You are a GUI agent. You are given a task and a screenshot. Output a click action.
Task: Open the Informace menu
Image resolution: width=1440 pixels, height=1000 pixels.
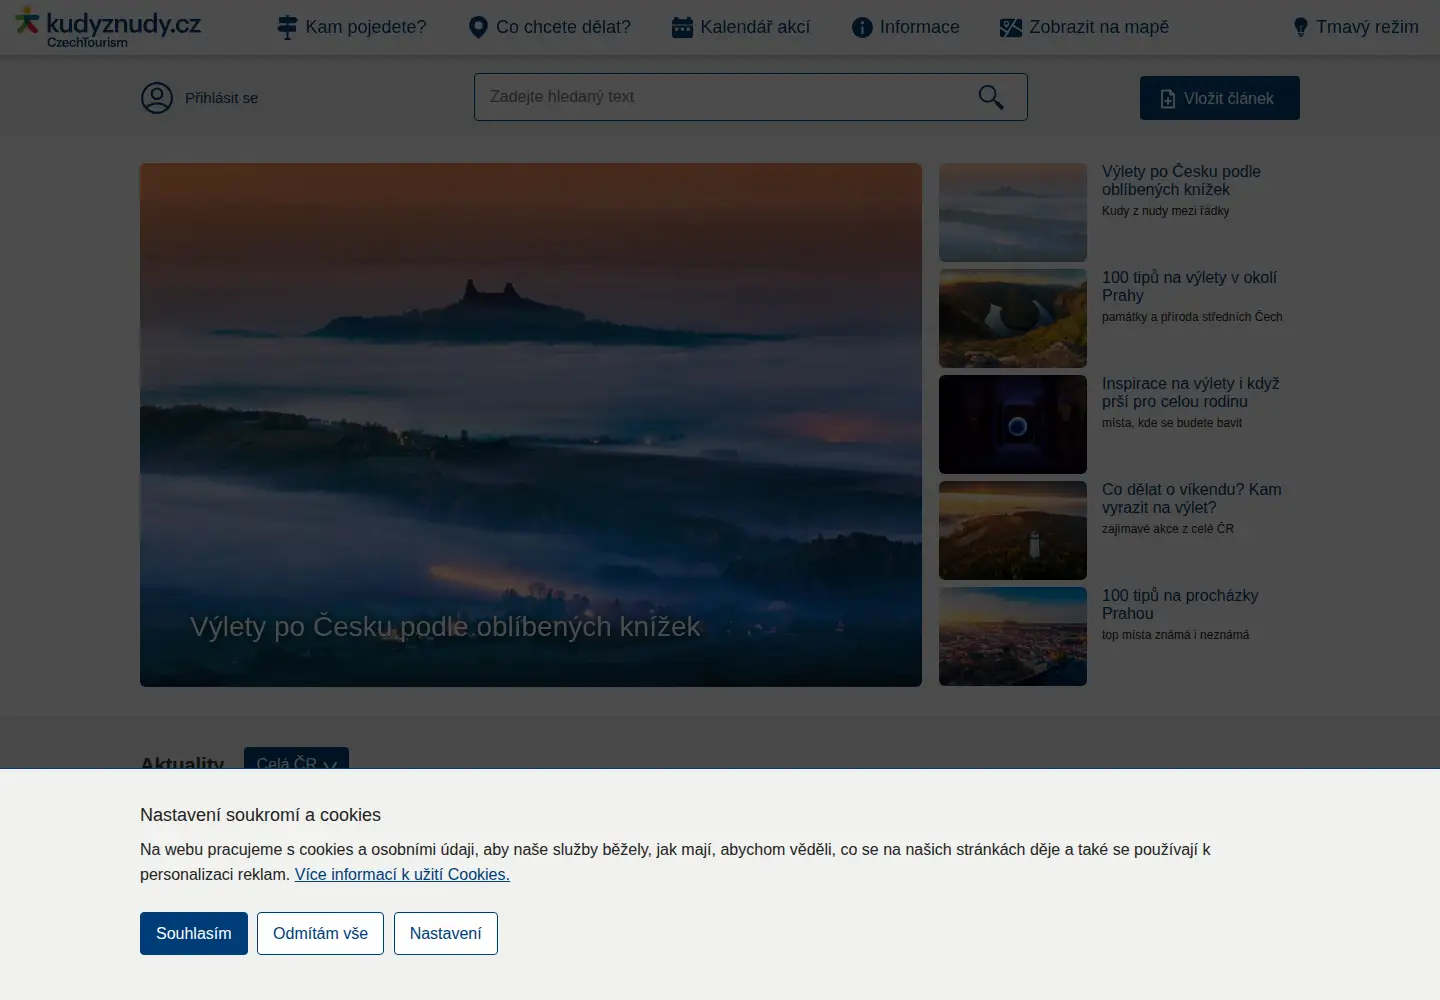click(x=906, y=27)
